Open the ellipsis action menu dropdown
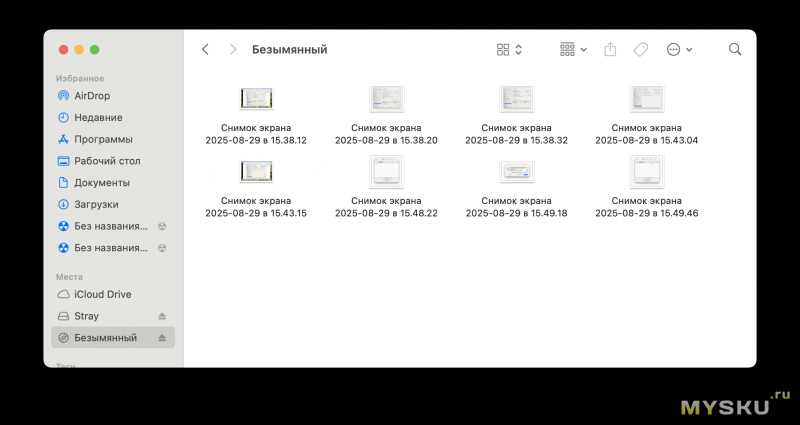The height and width of the screenshot is (425, 800). point(679,49)
